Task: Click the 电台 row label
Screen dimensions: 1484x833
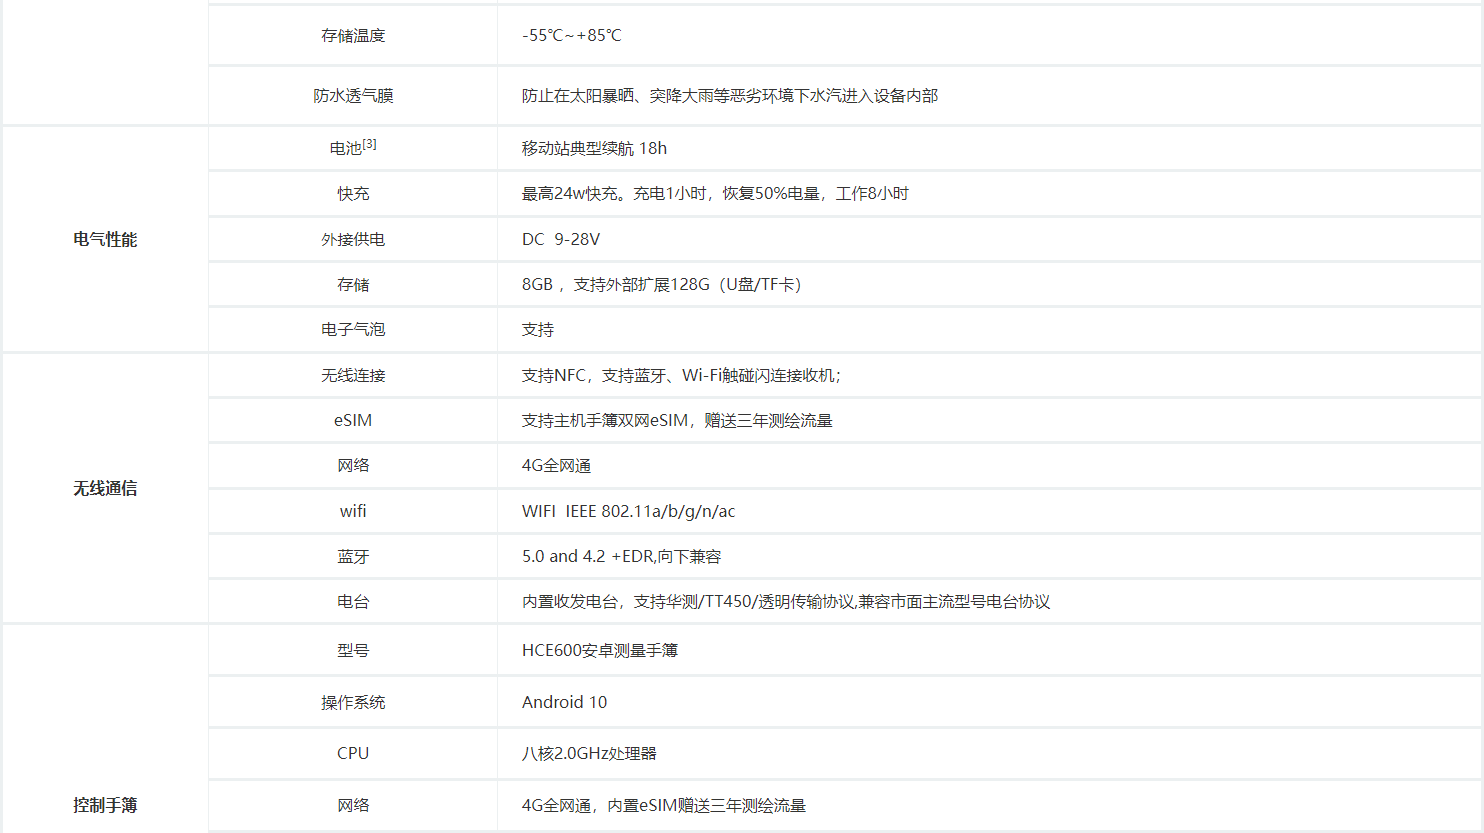Action: tap(353, 602)
